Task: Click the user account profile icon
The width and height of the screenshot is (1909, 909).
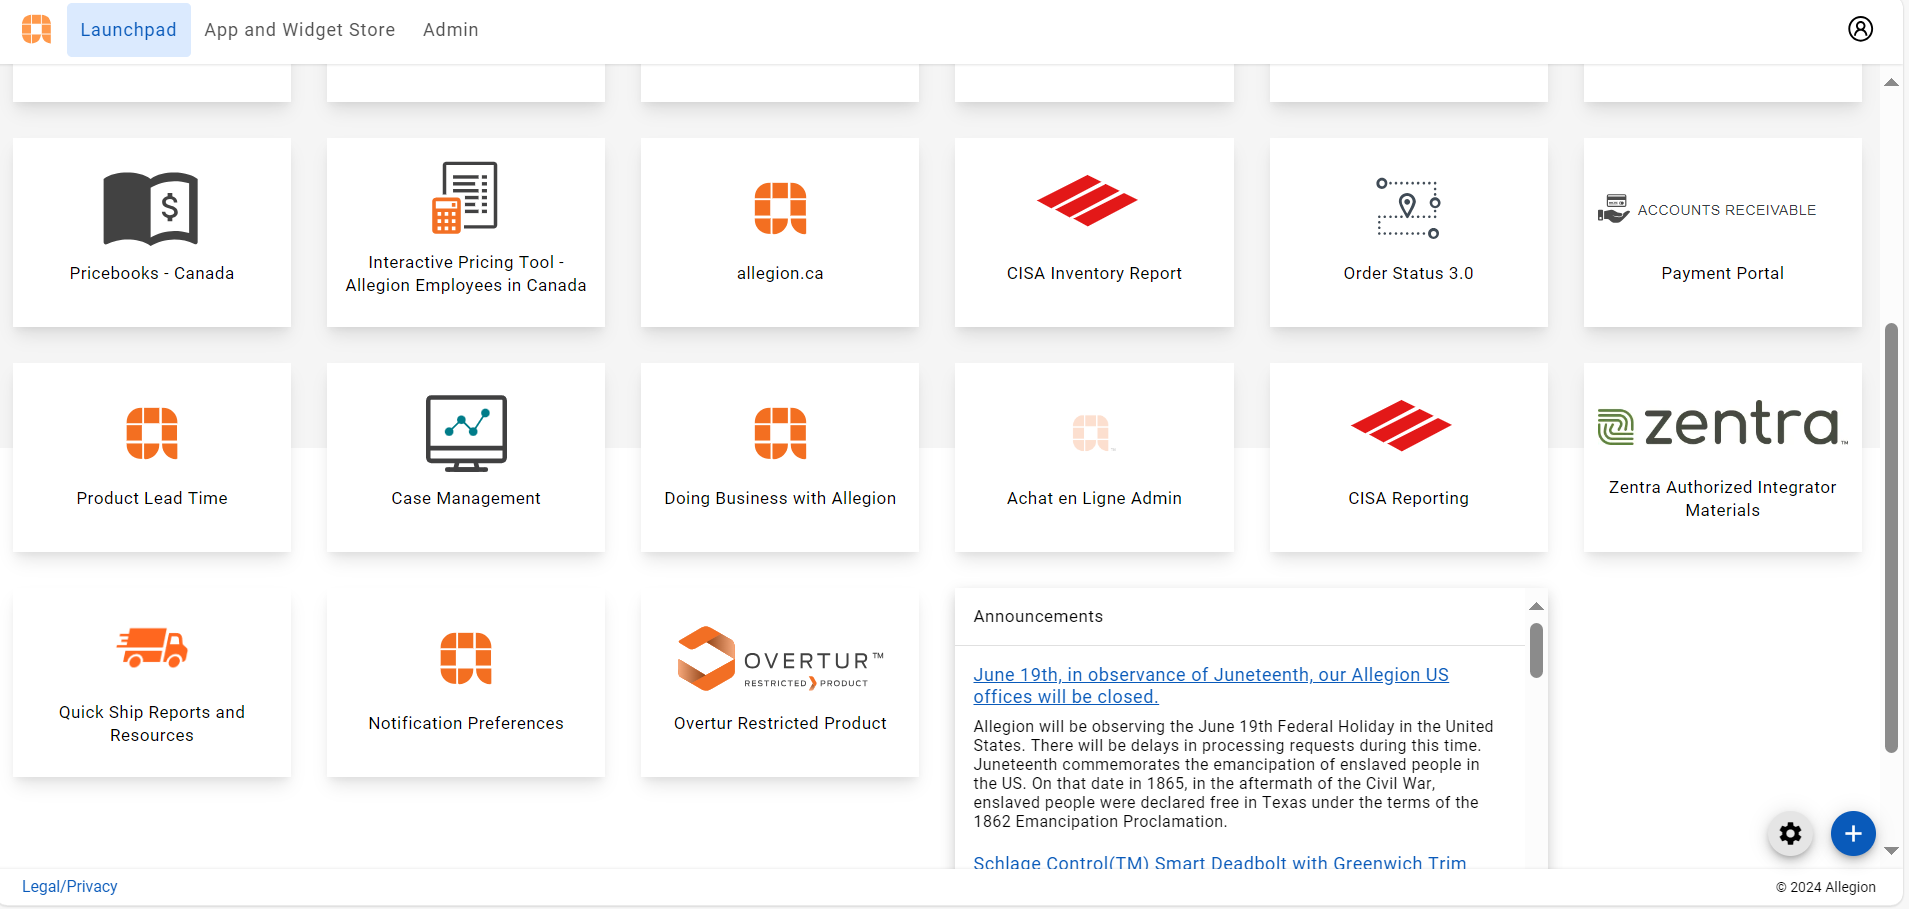Action: pos(1860,29)
